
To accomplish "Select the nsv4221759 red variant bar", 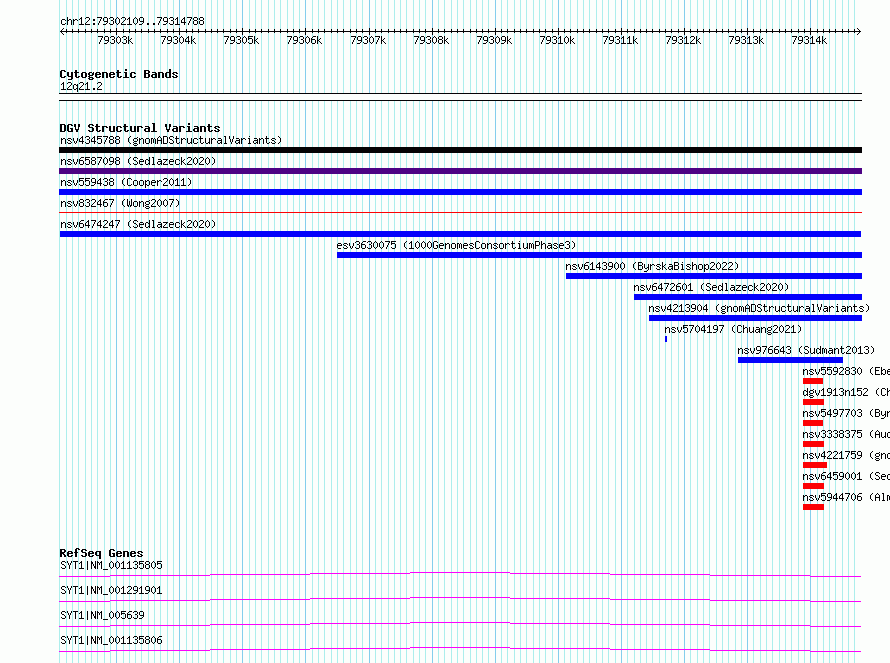I will (815, 465).
